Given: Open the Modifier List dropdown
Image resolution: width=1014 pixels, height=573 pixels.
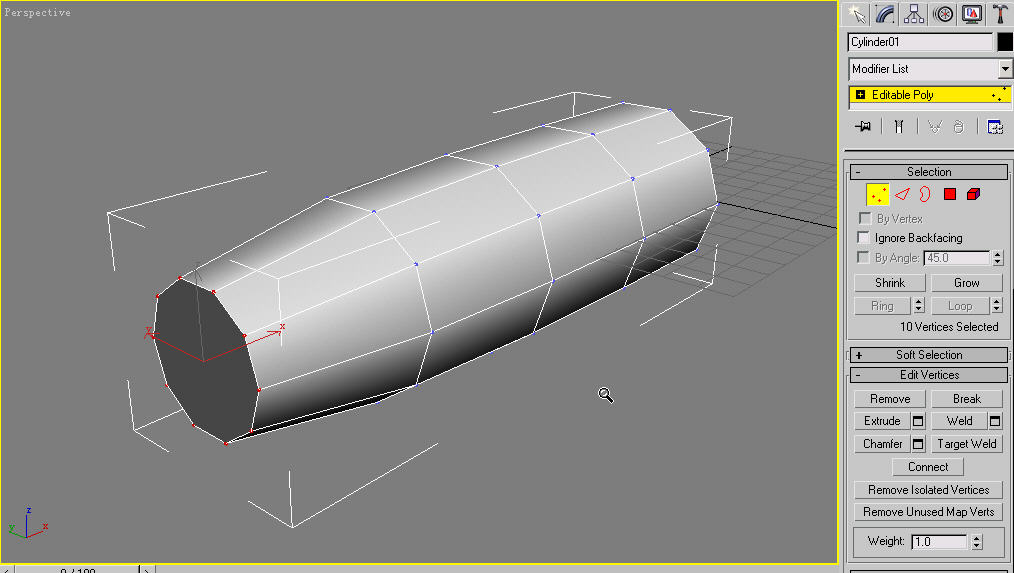Looking at the screenshot, I should click(x=1005, y=69).
